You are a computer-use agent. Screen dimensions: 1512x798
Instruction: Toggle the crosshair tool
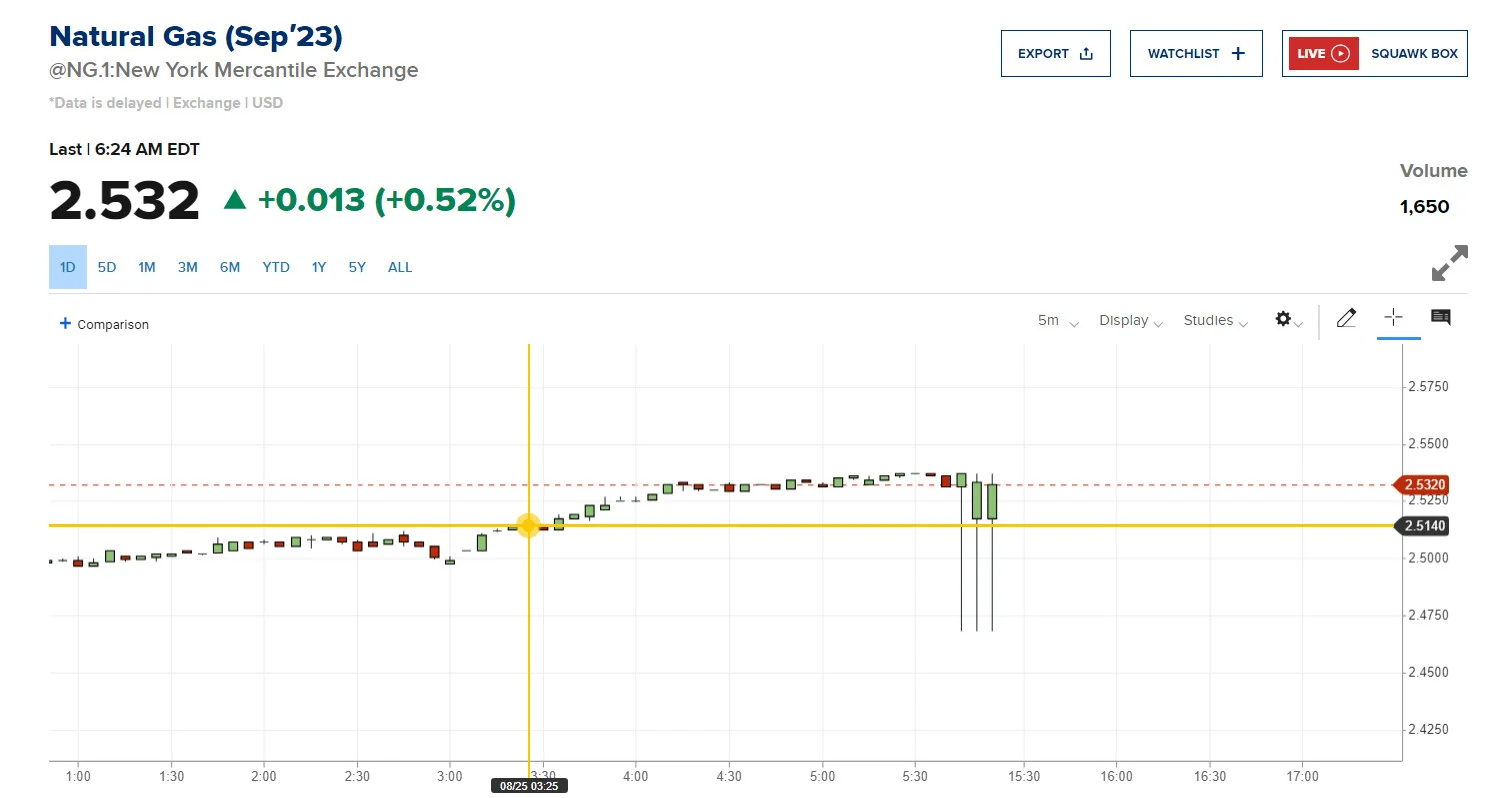click(1393, 318)
